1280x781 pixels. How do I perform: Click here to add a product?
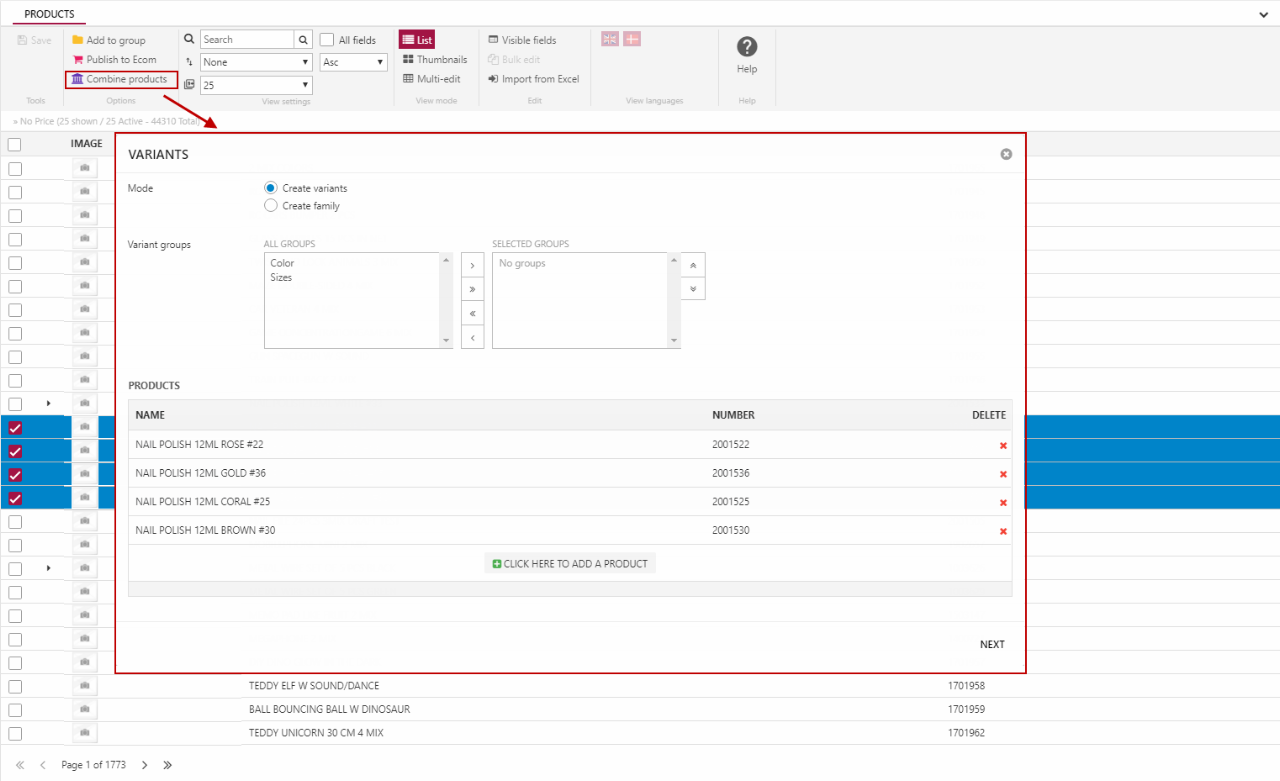coord(570,564)
